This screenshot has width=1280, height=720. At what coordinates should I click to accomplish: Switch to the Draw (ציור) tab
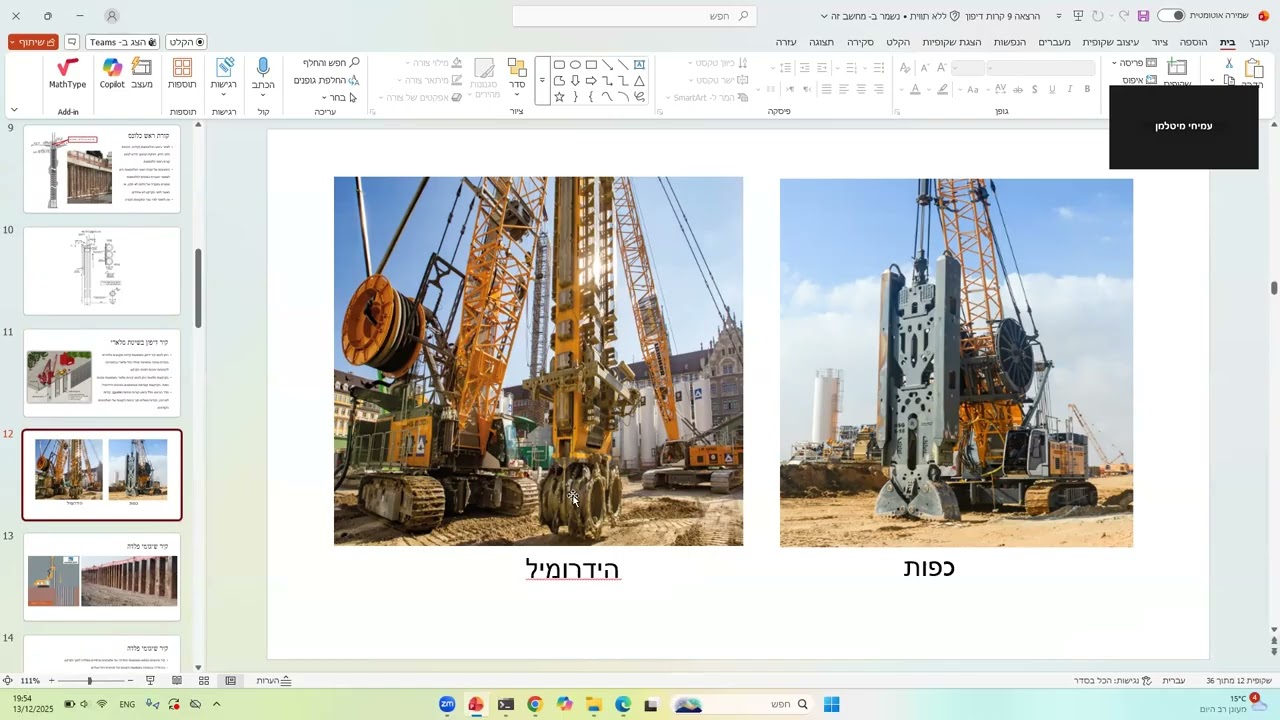point(1160,42)
